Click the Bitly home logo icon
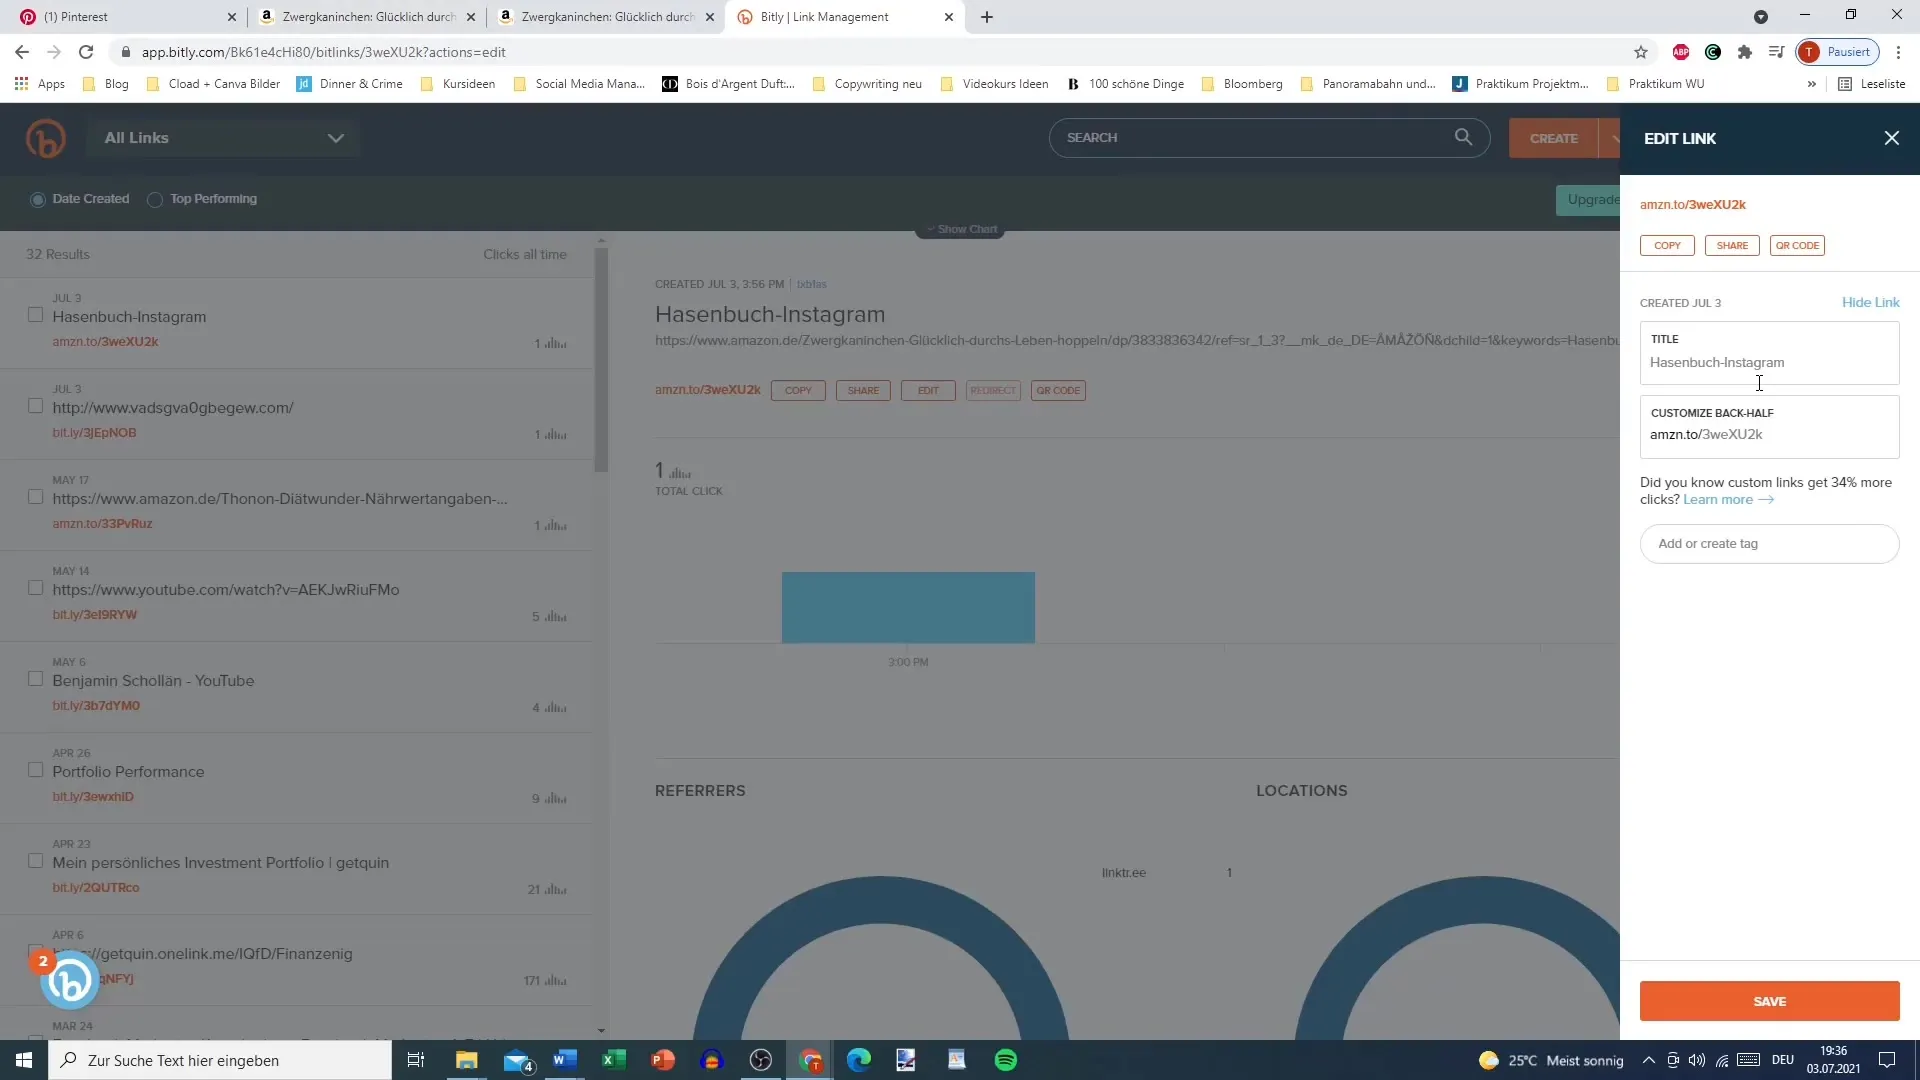This screenshot has height=1080, width=1920. 46,137
